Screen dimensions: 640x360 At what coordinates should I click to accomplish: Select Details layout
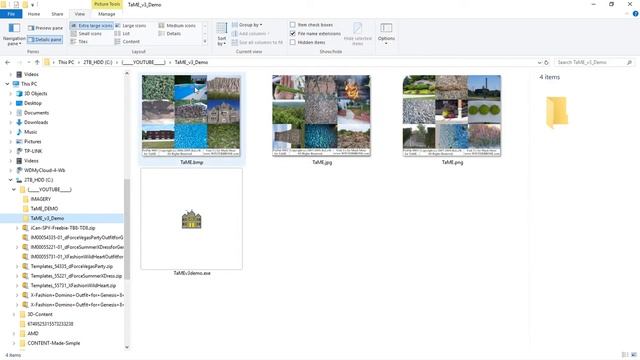pos(170,33)
